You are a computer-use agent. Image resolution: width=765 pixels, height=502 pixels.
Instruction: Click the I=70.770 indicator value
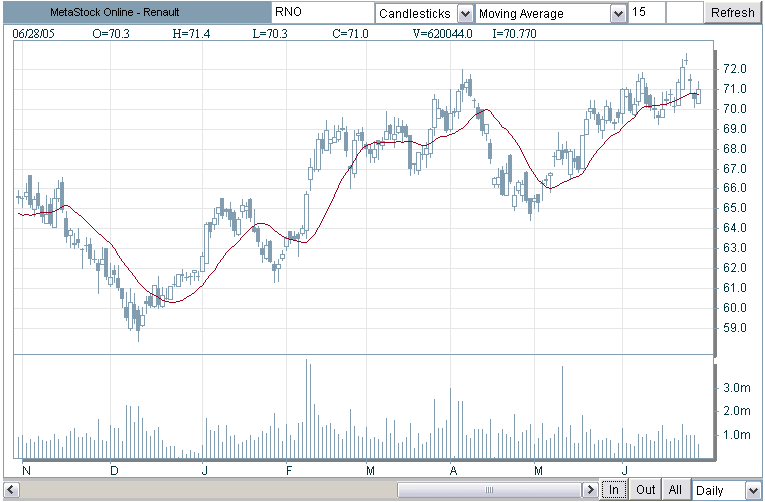(x=514, y=34)
